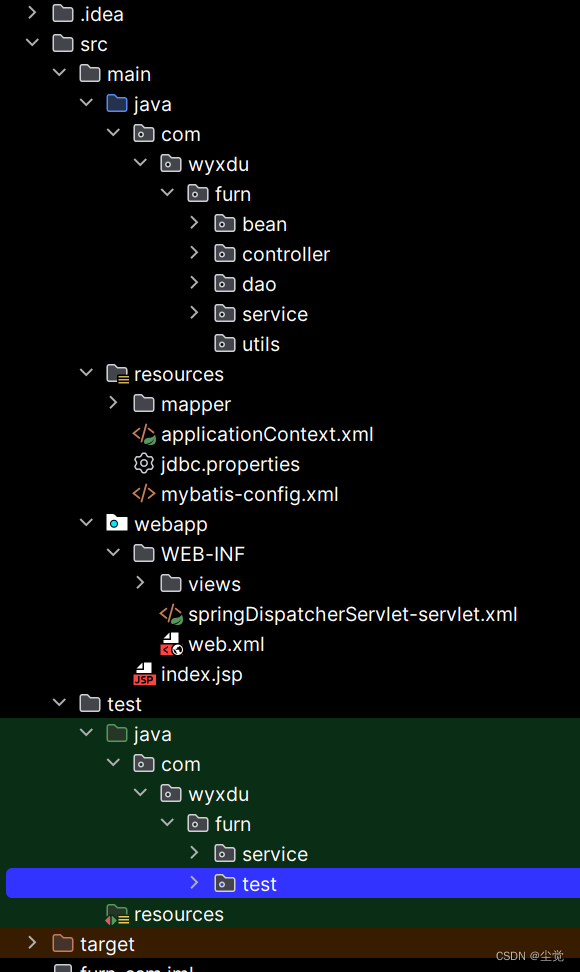Expand the mapper folder
This screenshot has height=972, width=580.
(113, 404)
